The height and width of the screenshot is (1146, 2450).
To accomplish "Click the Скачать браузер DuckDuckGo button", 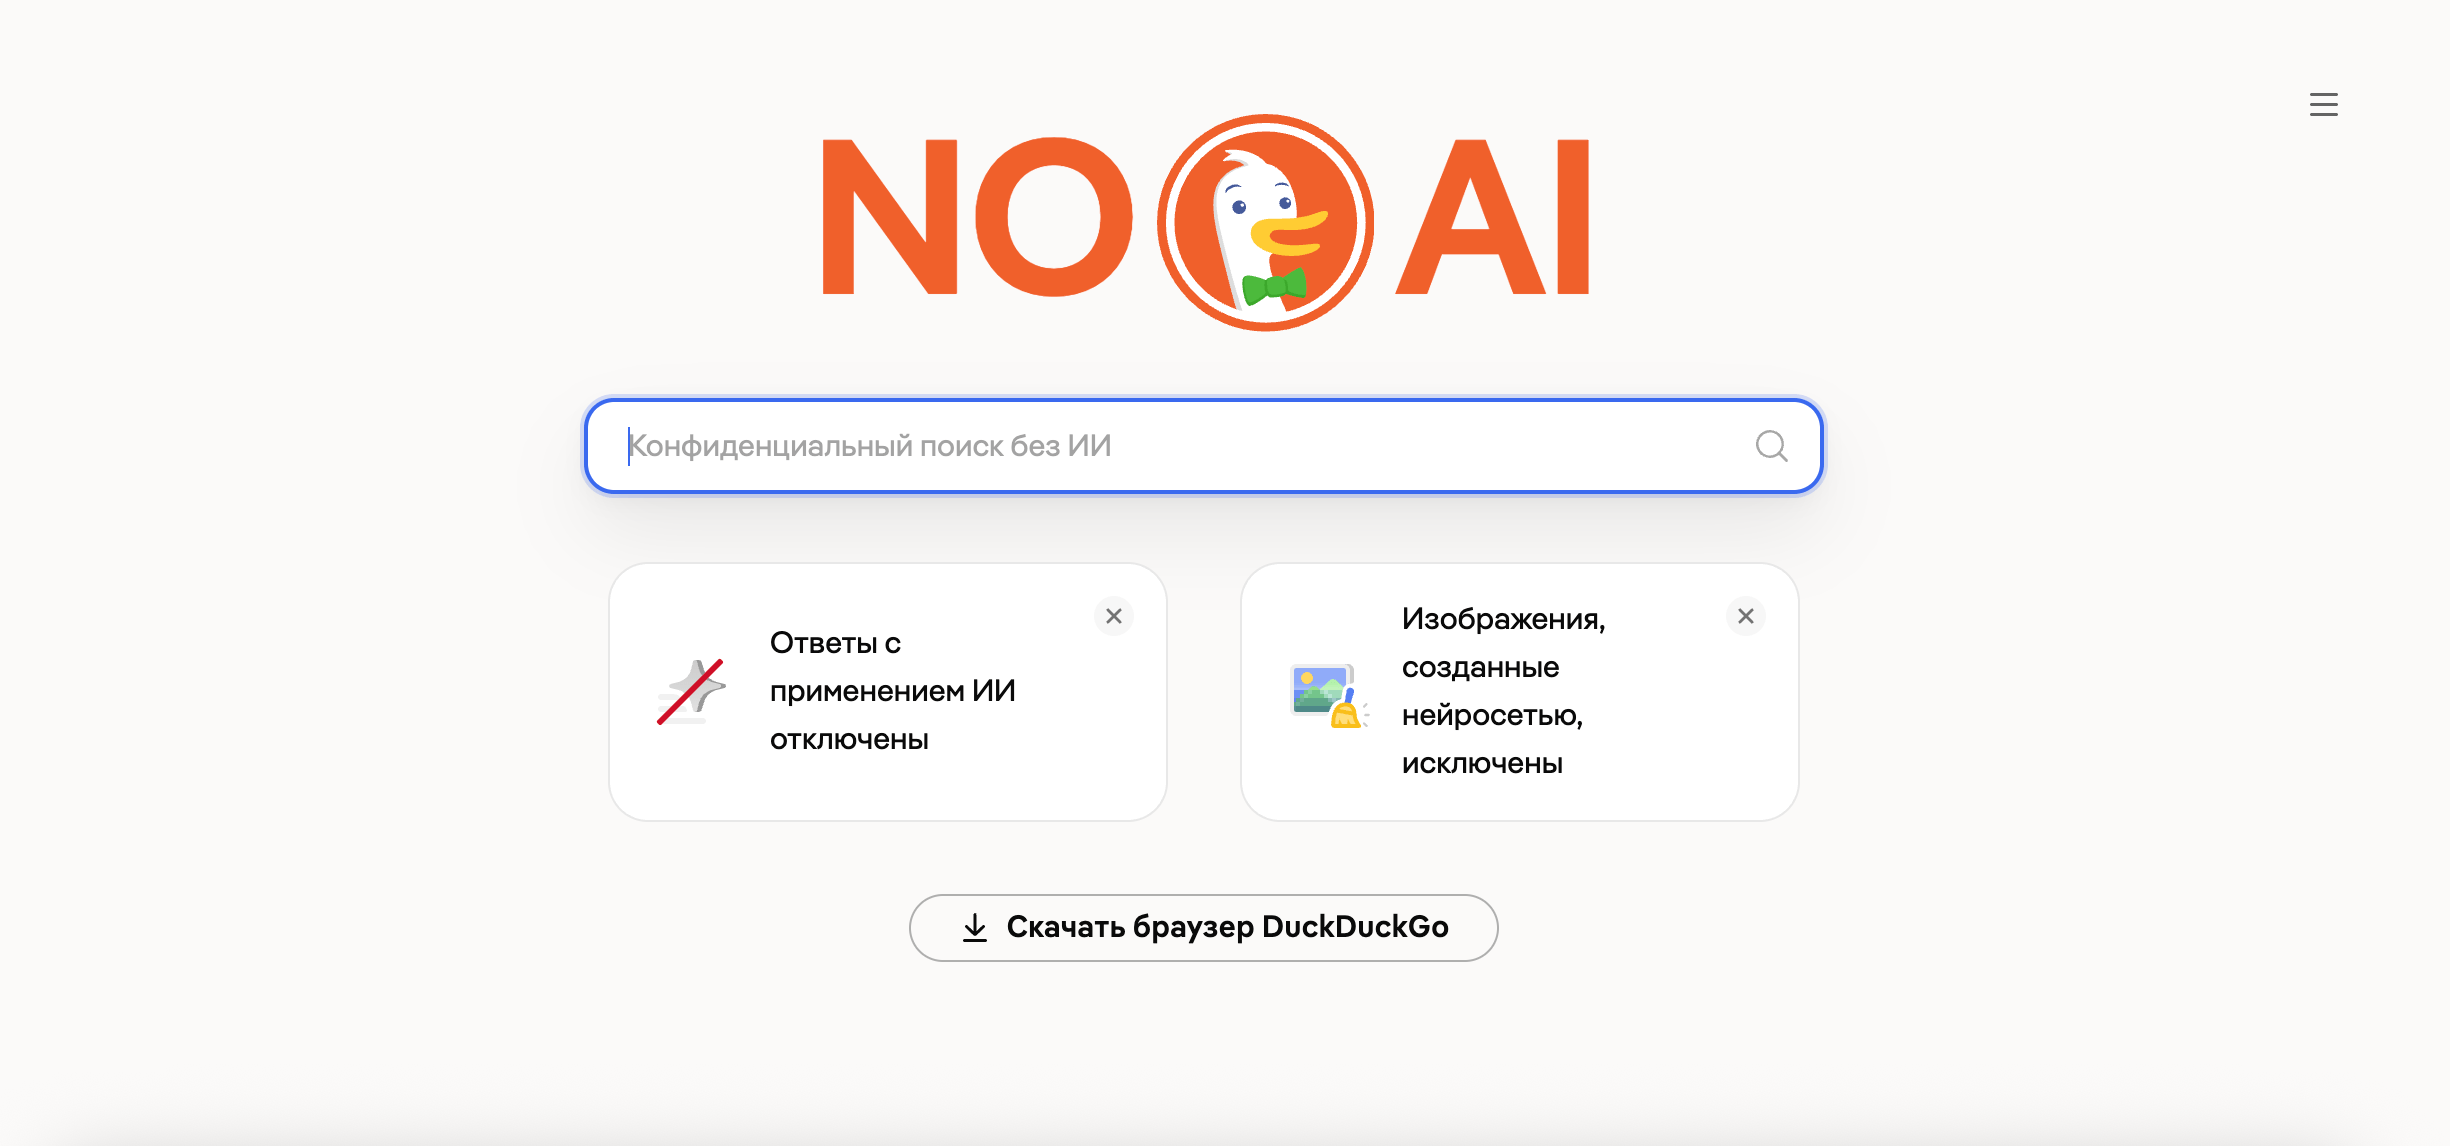I will [x=1203, y=927].
